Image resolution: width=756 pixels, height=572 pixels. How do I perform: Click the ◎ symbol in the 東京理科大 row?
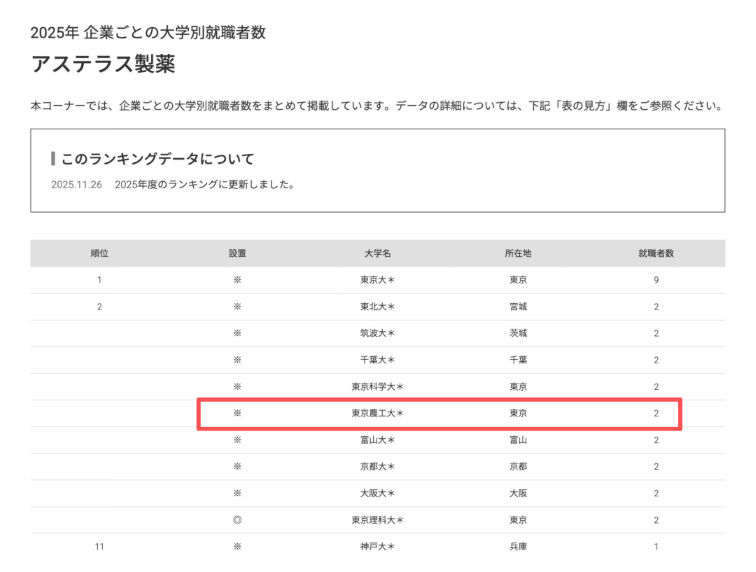(x=237, y=520)
